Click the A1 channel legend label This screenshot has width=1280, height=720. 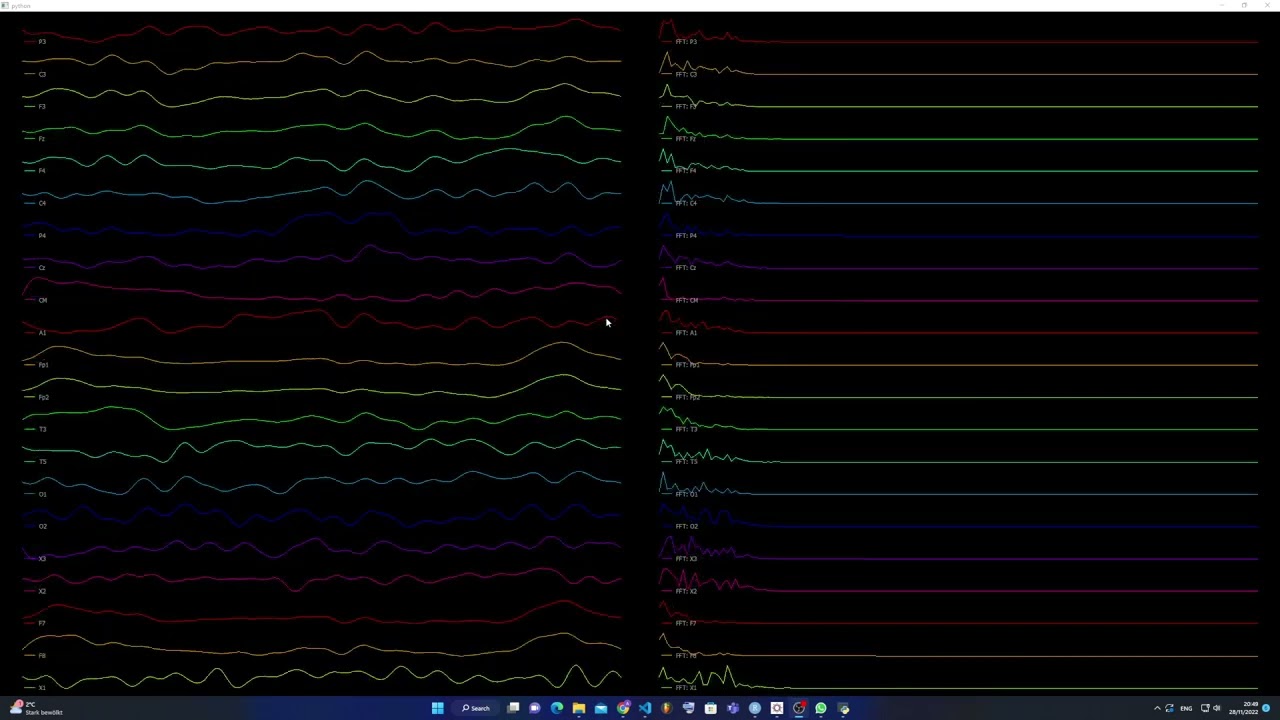[x=42, y=332]
